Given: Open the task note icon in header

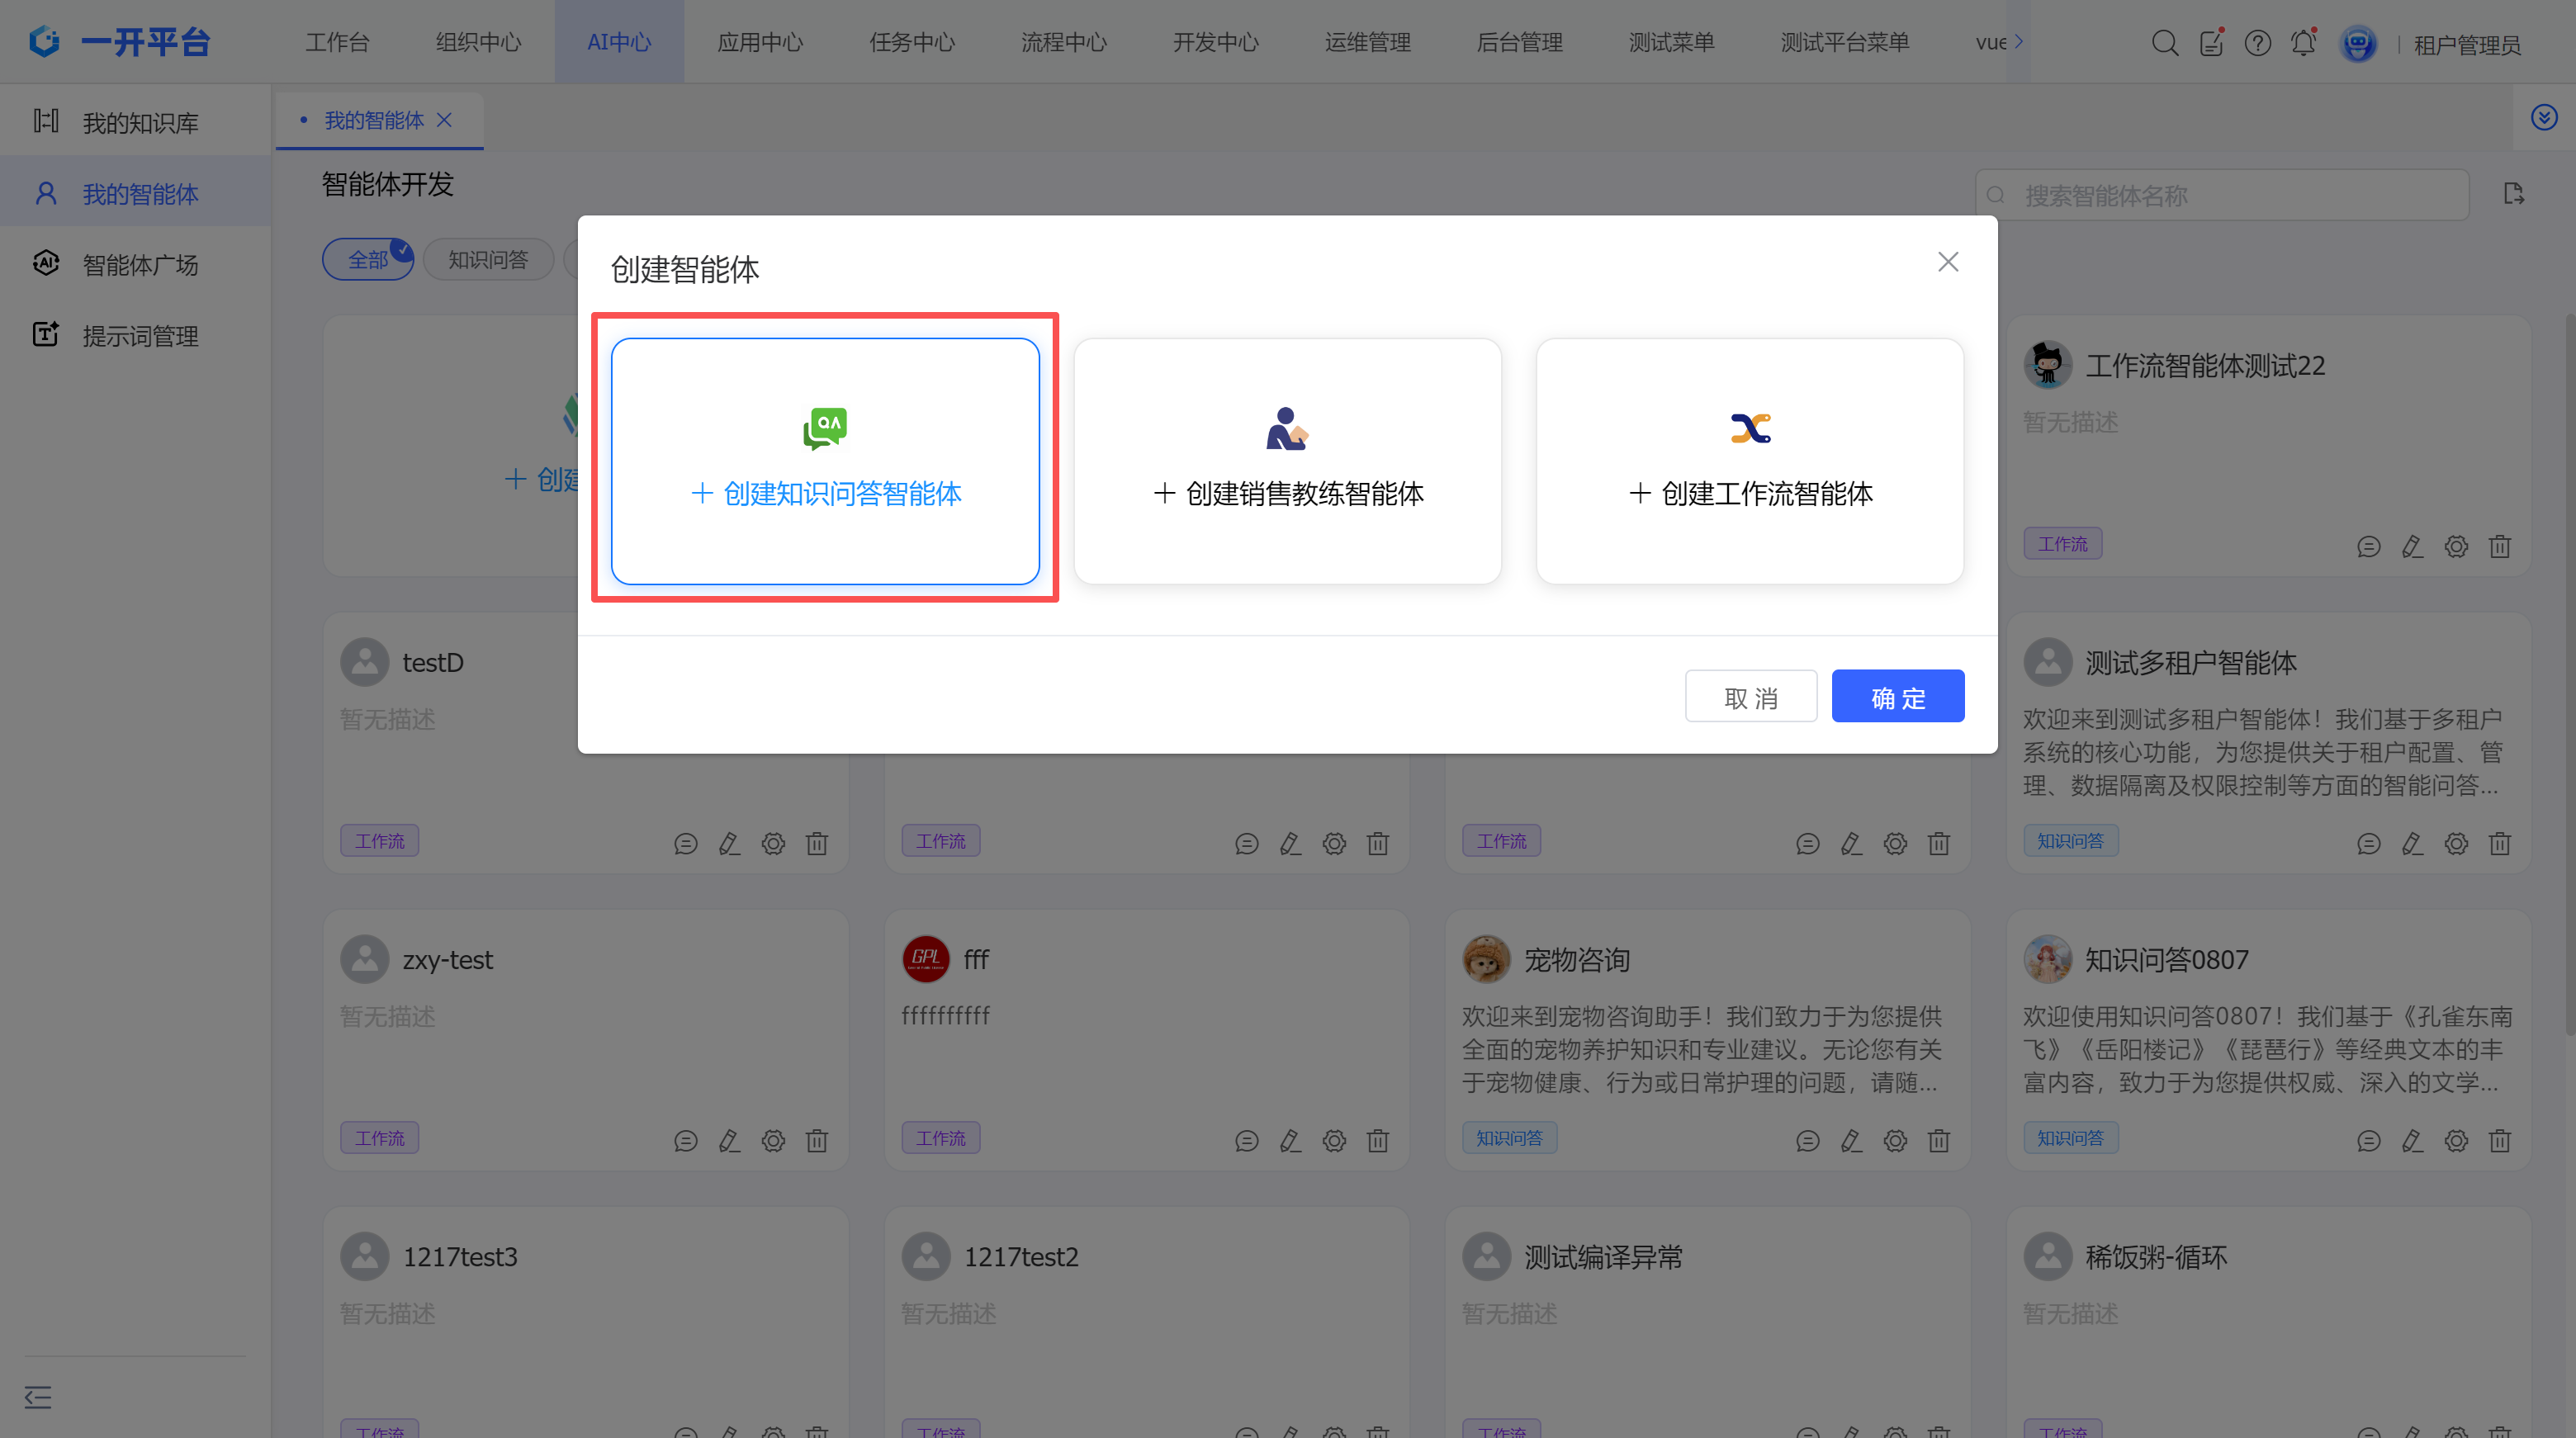Looking at the screenshot, I should [x=2210, y=43].
